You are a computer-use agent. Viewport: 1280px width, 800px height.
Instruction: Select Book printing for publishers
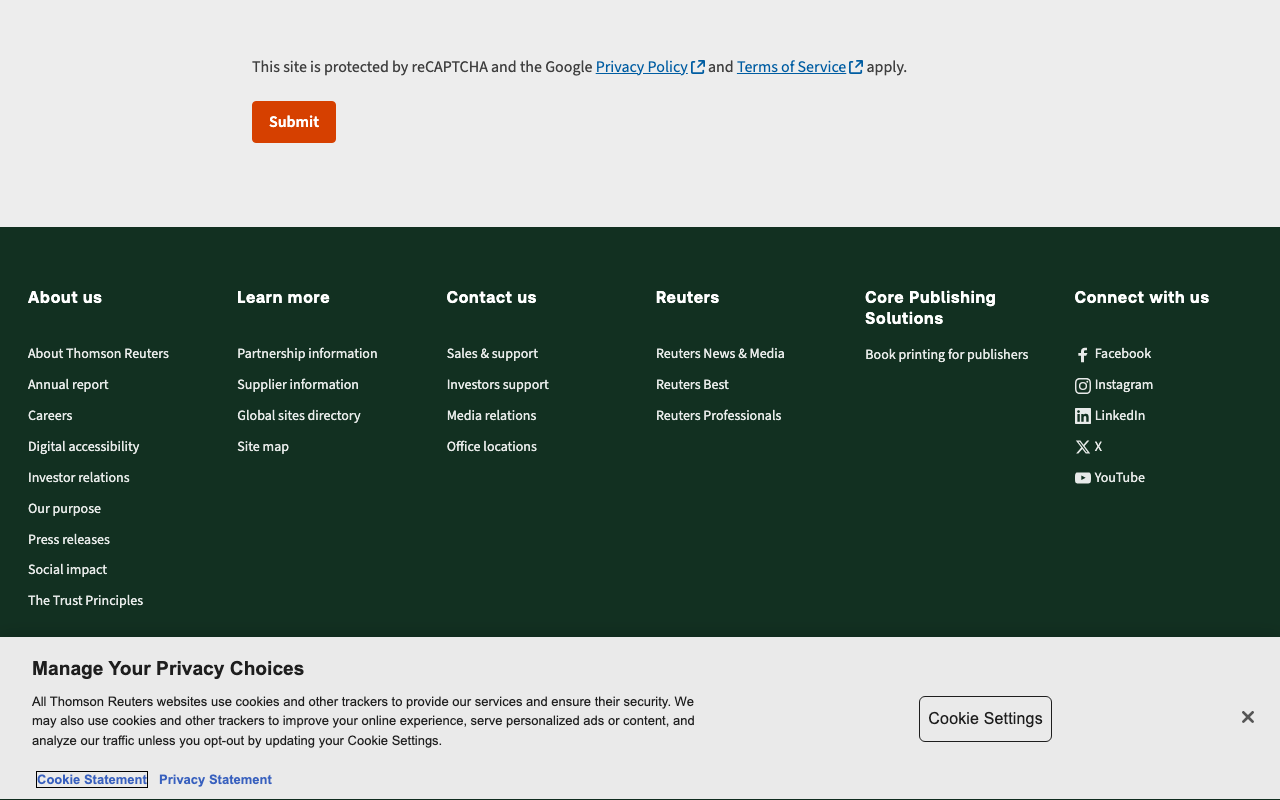(x=946, y=355)
